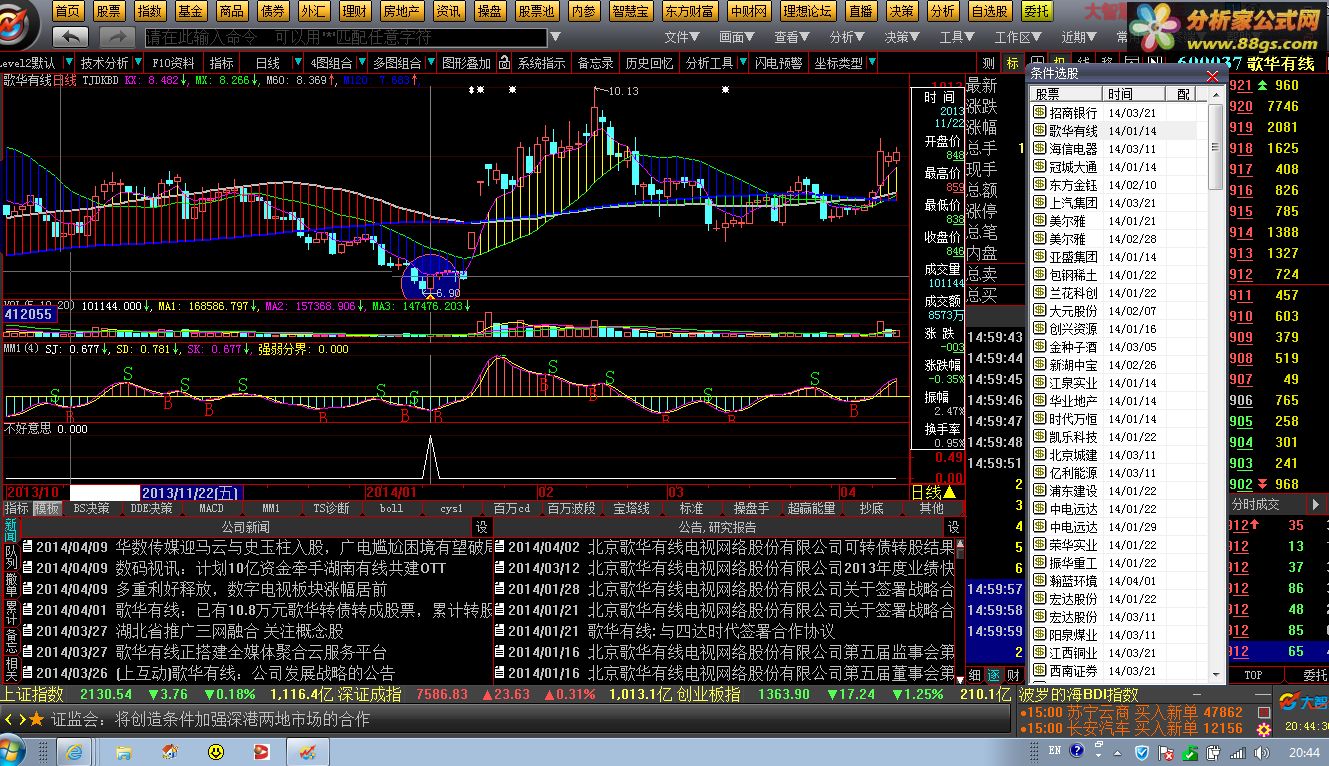1329x766 pixels.
Task: Click the yellow smiley taskbar icon
Action: (216, 751)
